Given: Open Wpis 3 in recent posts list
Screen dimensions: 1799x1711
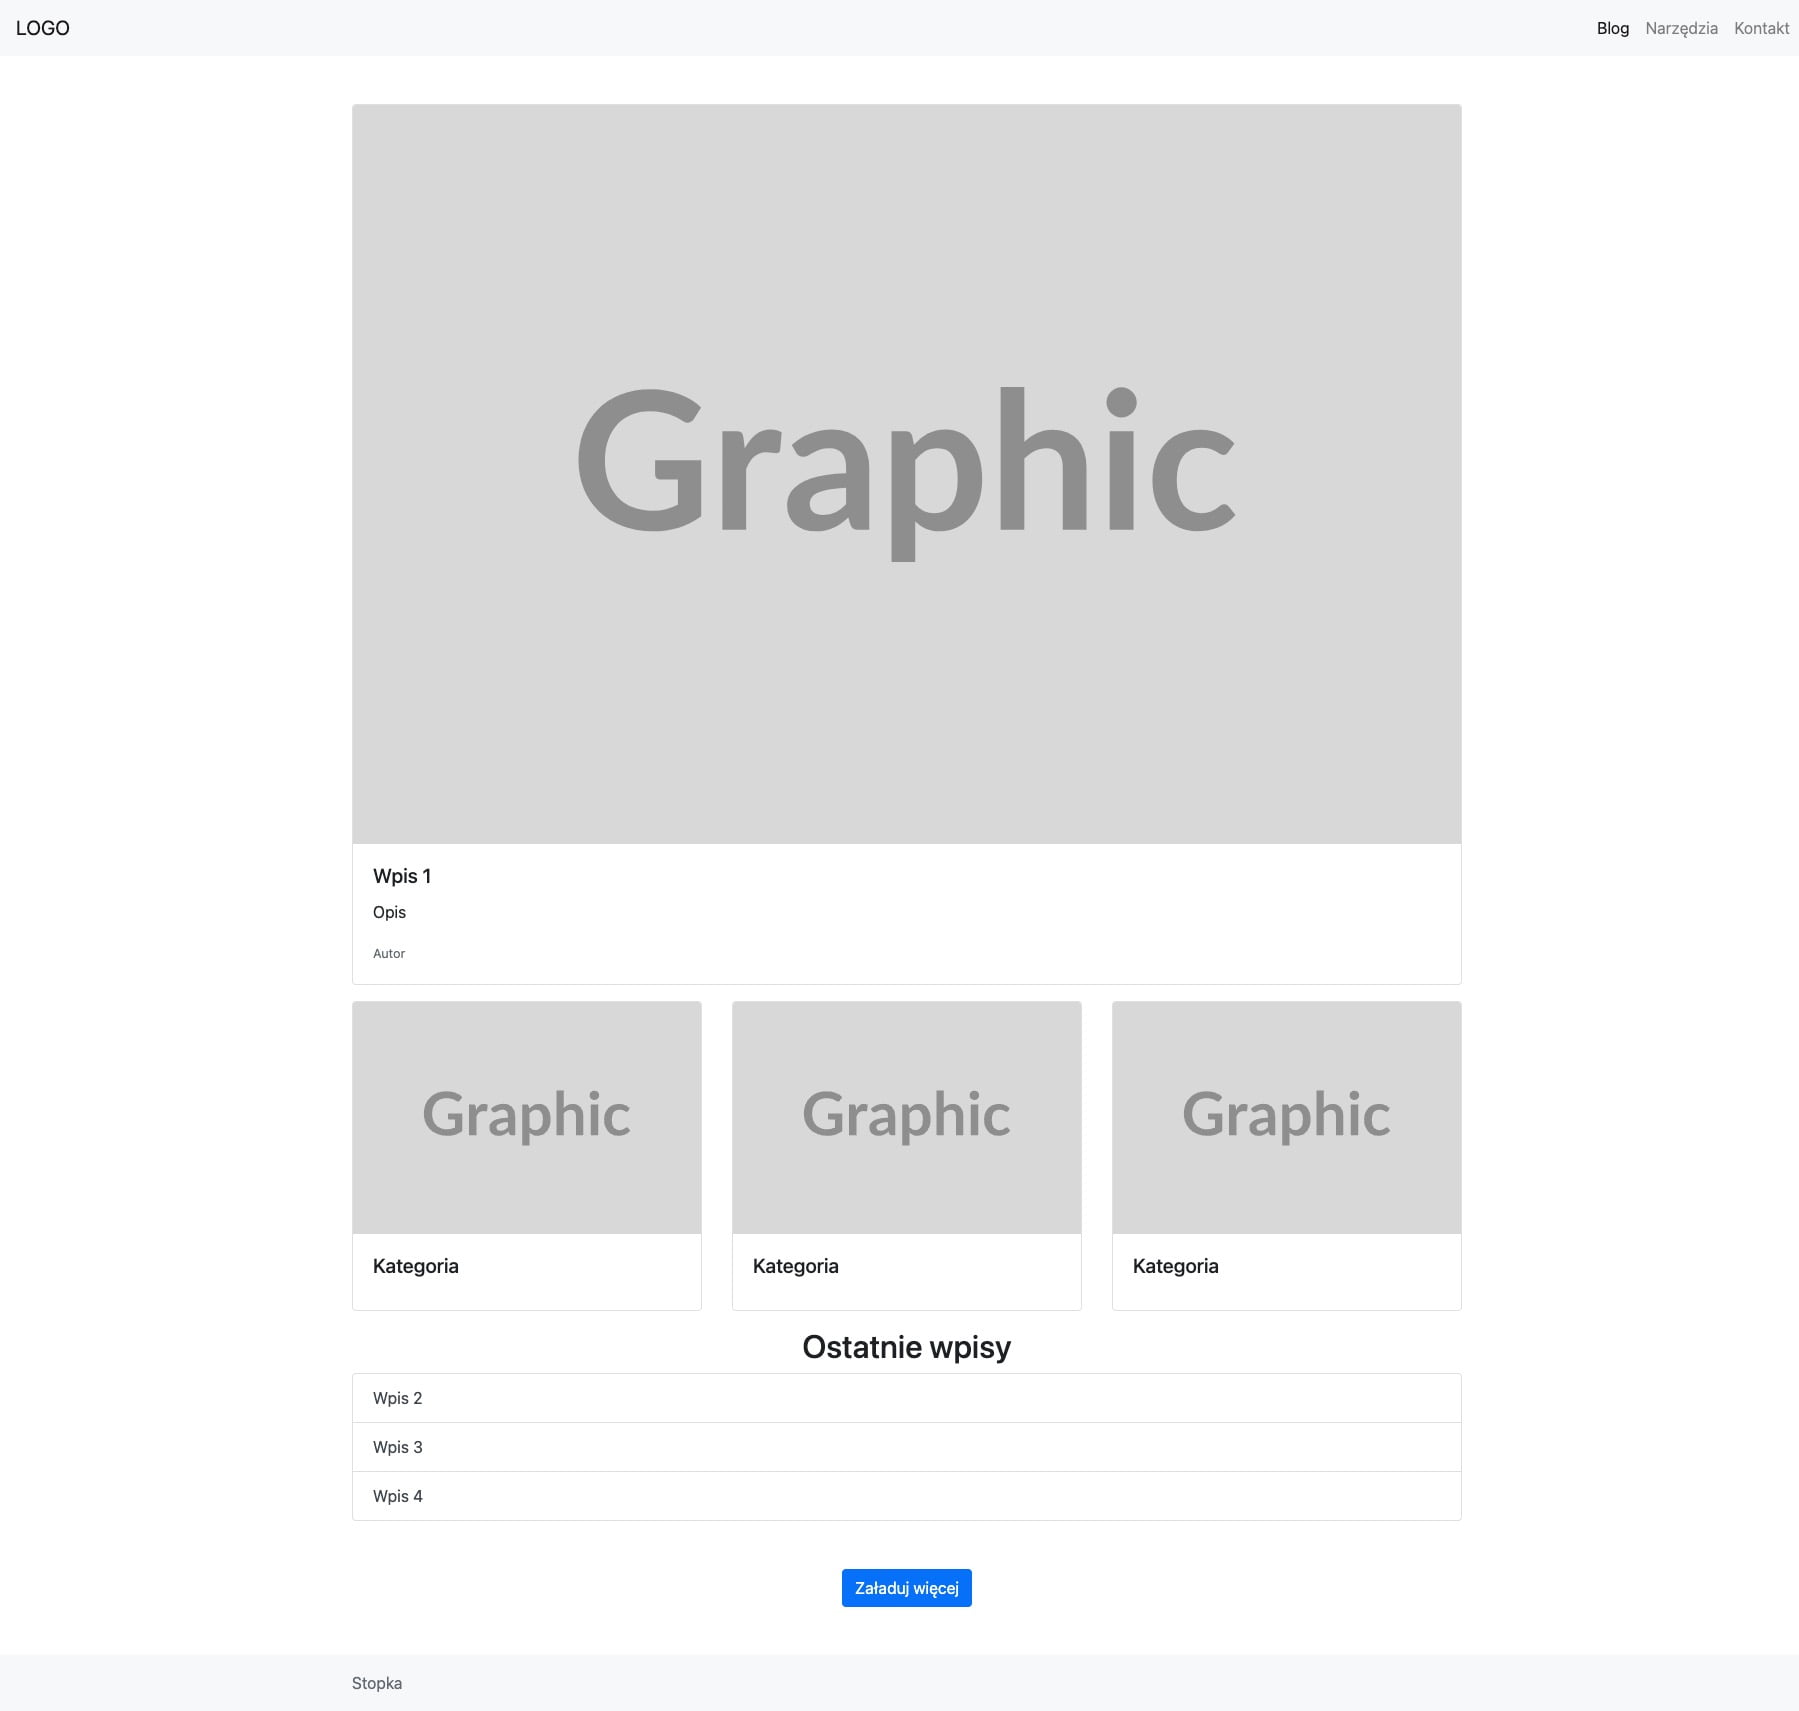Looking at the screenshot, I should pyautogui.click(x=906, y=1447).
